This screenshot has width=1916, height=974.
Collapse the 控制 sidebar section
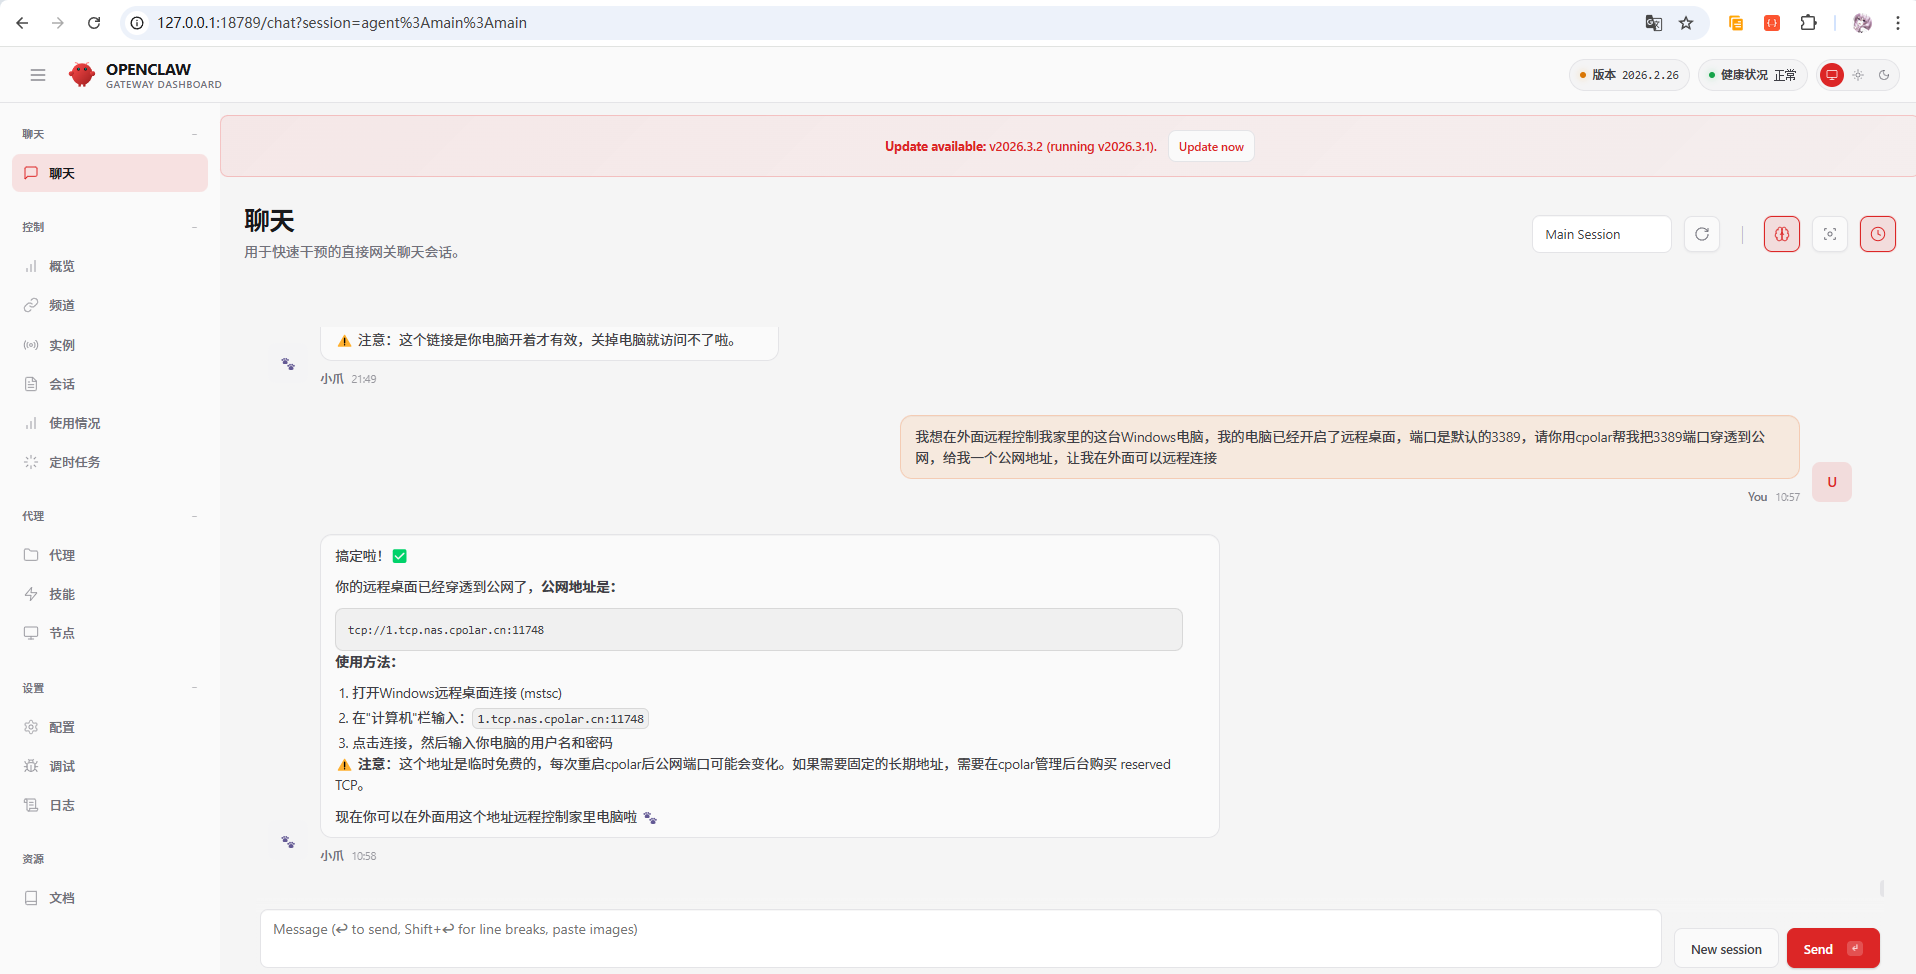(194, 227)
